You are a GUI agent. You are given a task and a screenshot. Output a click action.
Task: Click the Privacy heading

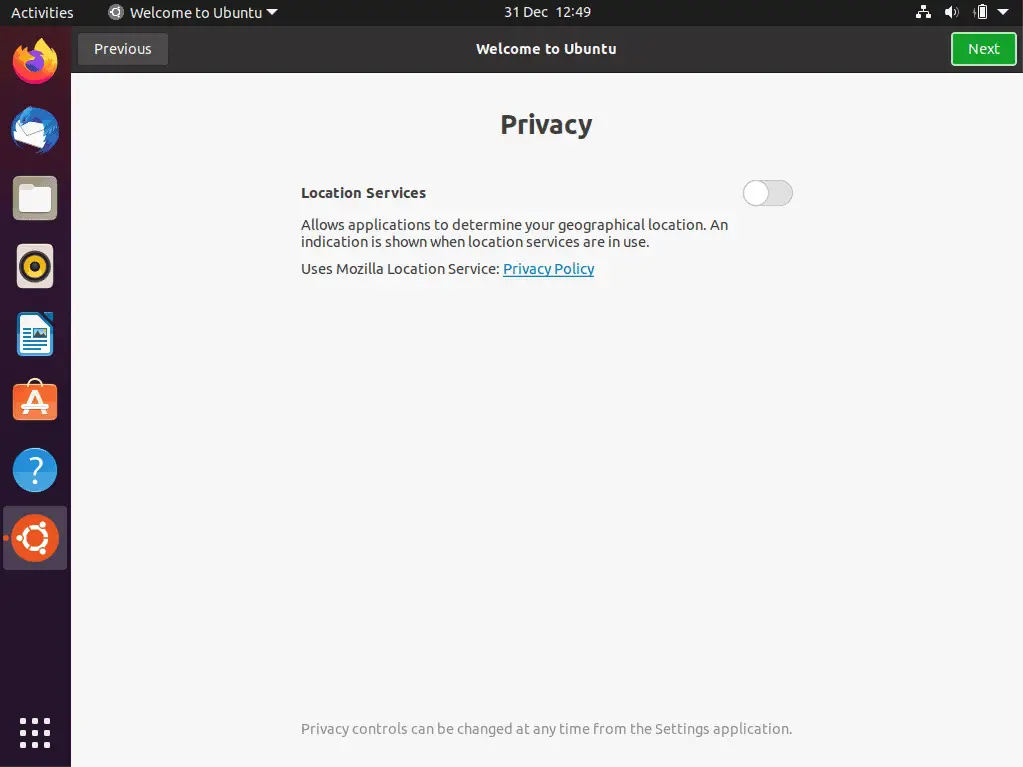pos(547,125)
